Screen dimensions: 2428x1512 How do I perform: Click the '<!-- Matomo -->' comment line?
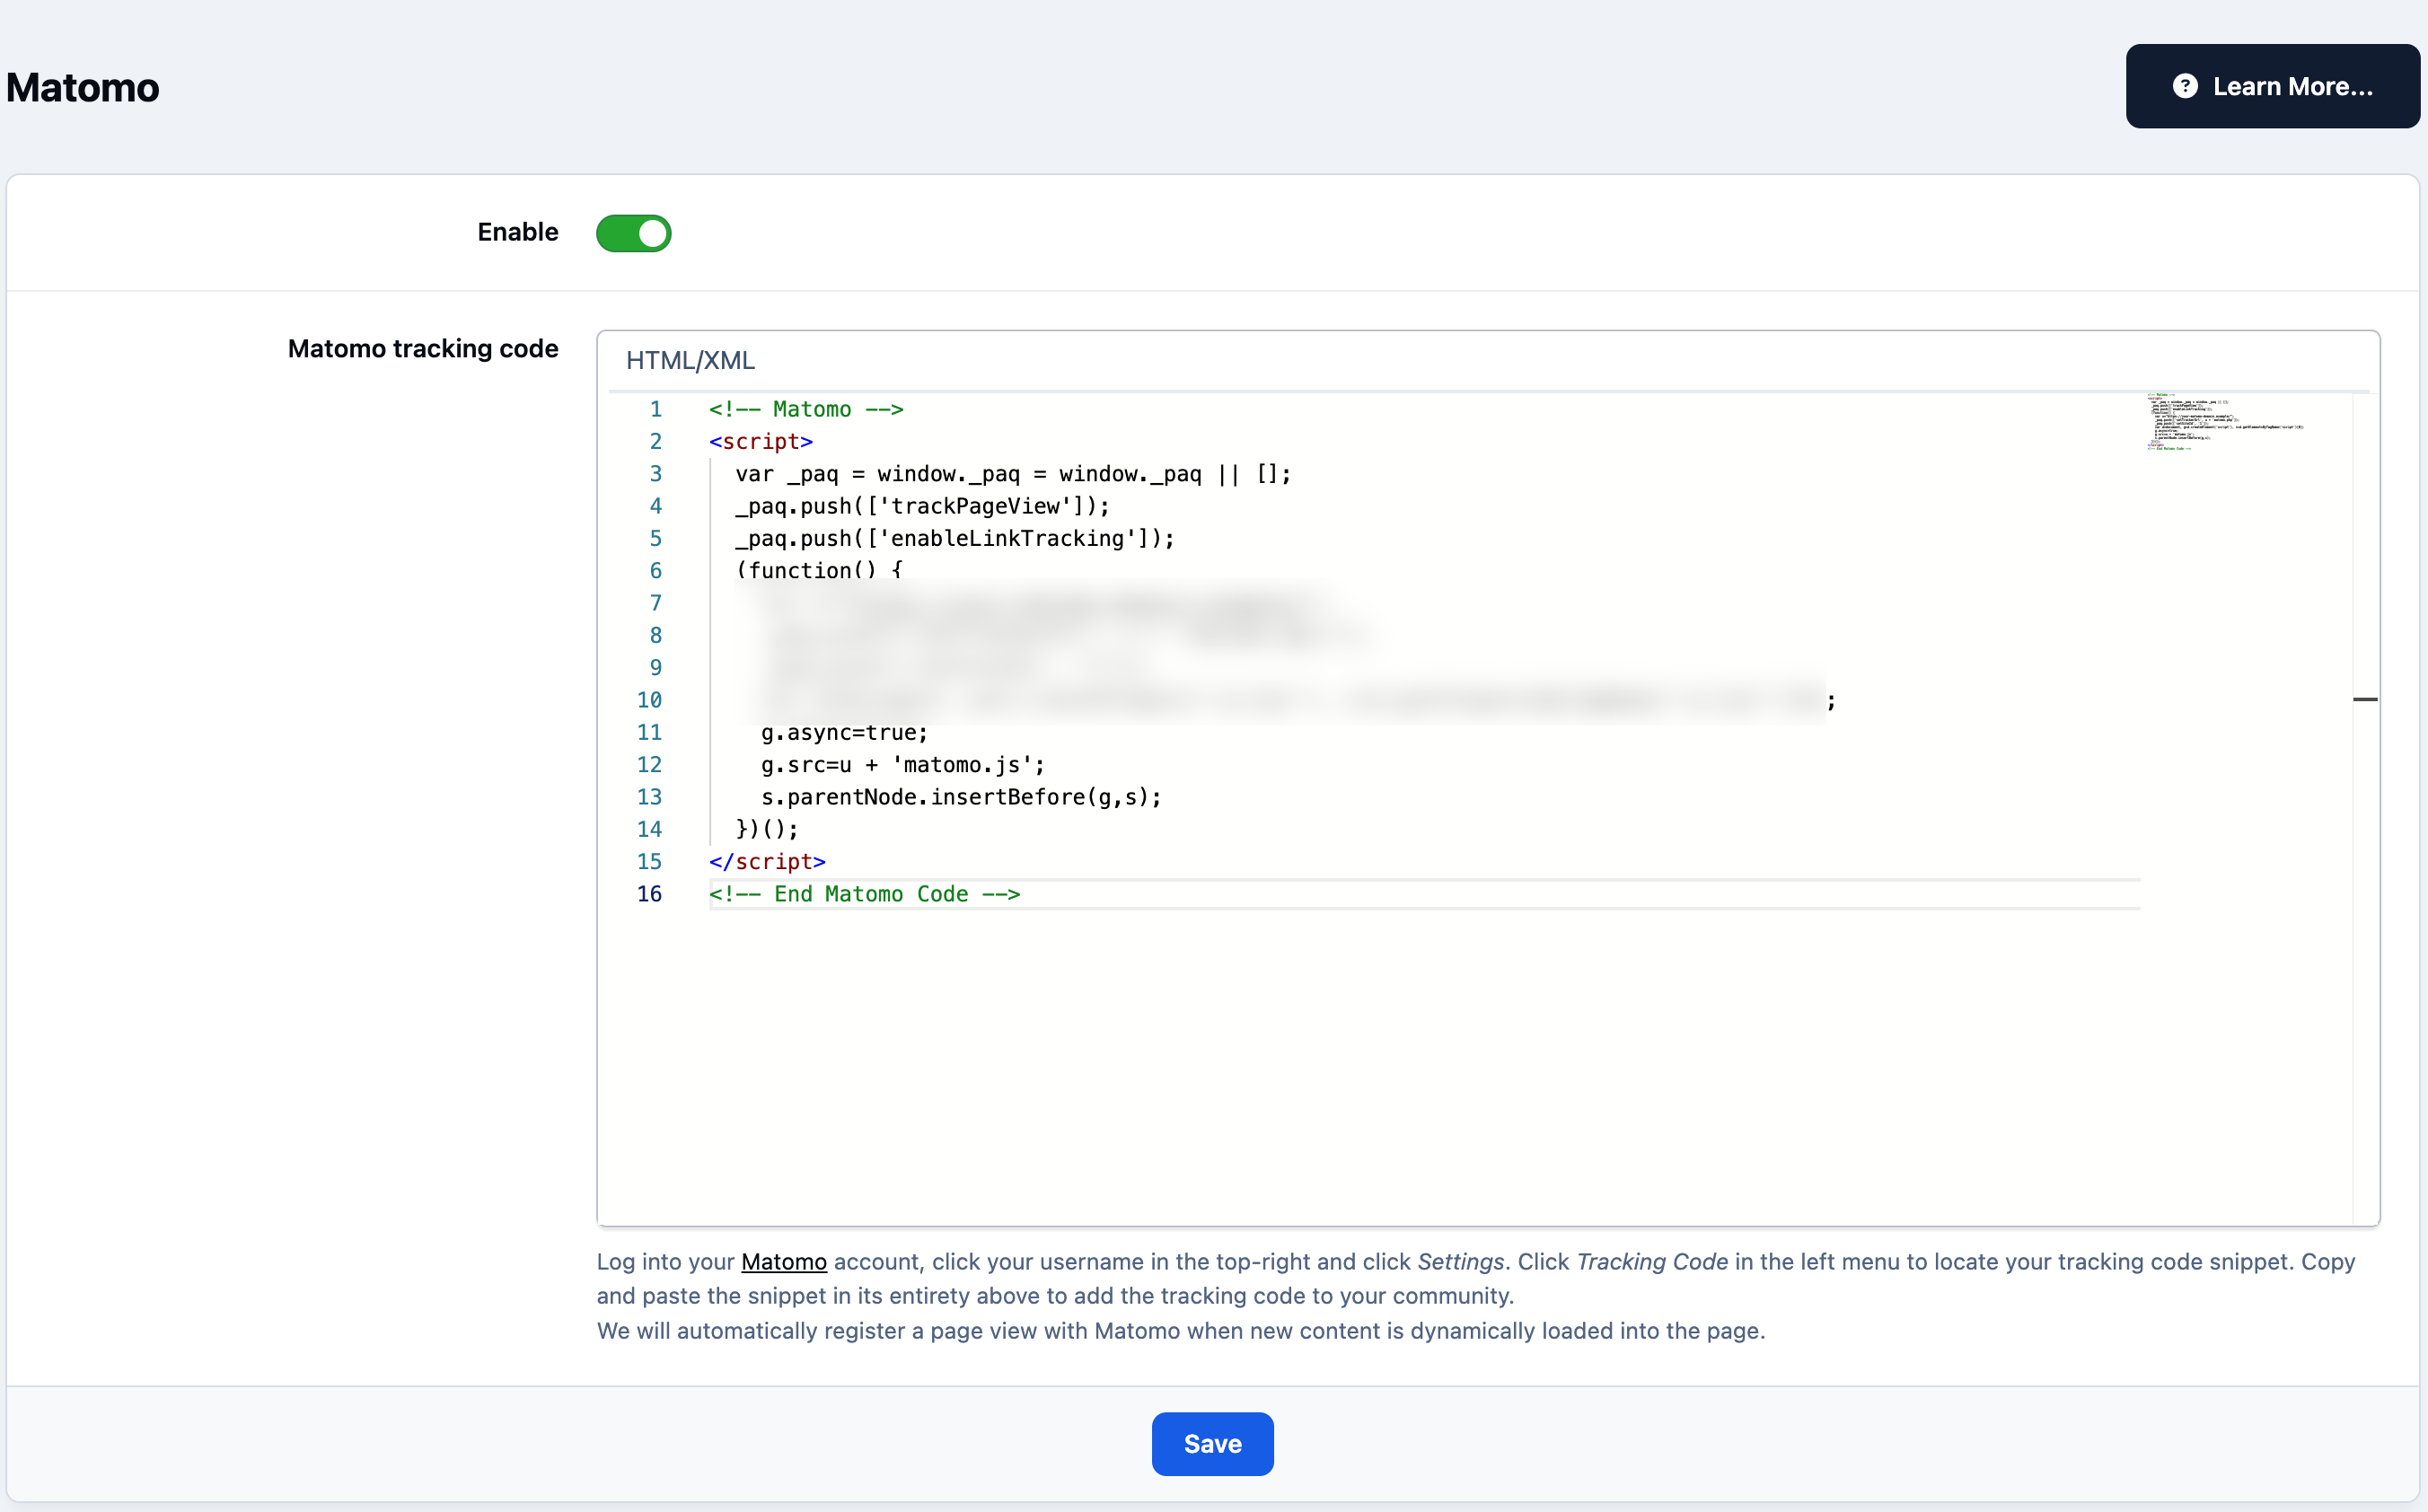(x=806, y=409)
